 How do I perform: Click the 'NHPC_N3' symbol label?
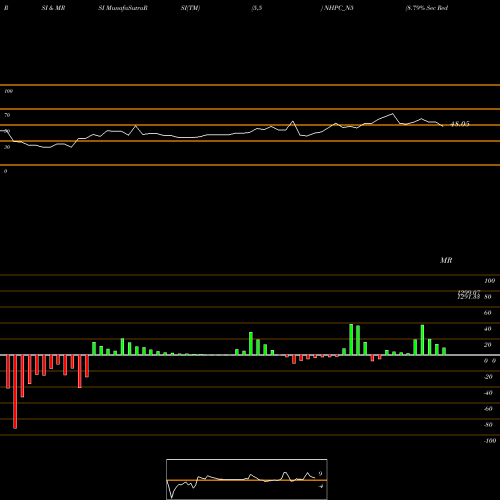pyautogui.click(x=338, y=8)
